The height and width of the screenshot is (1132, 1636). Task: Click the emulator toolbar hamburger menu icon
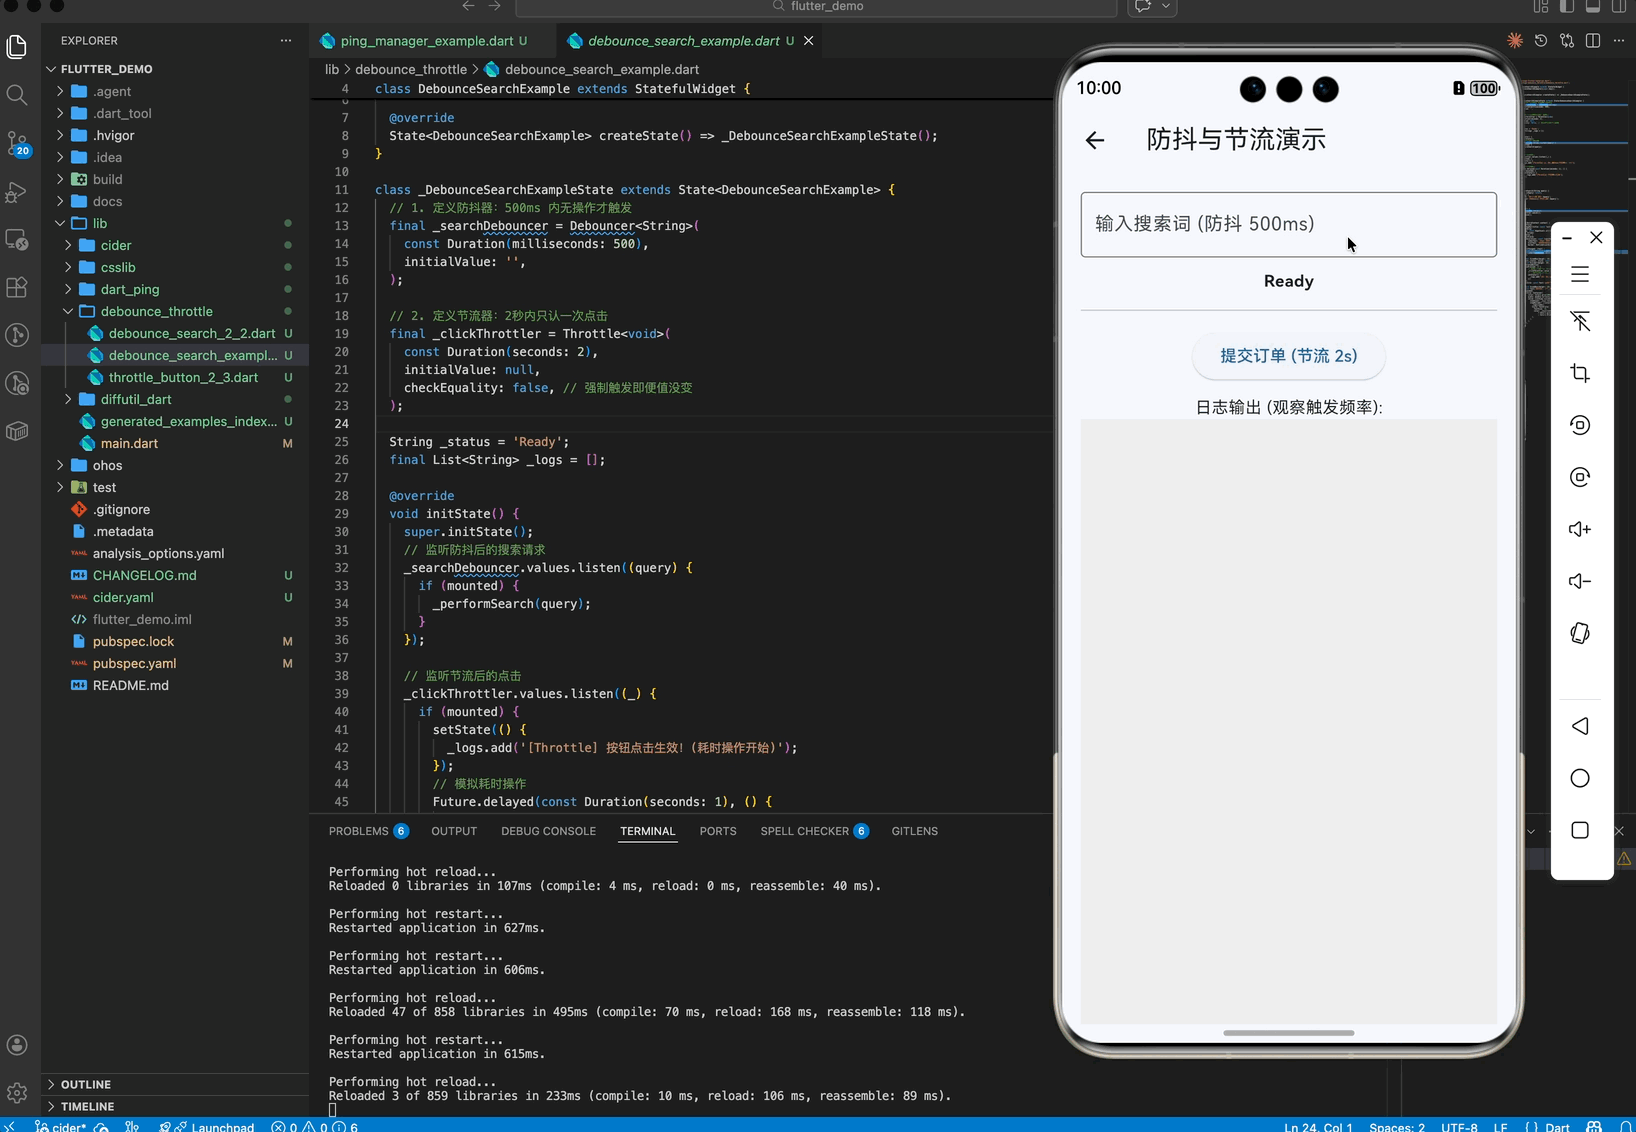1580,274
